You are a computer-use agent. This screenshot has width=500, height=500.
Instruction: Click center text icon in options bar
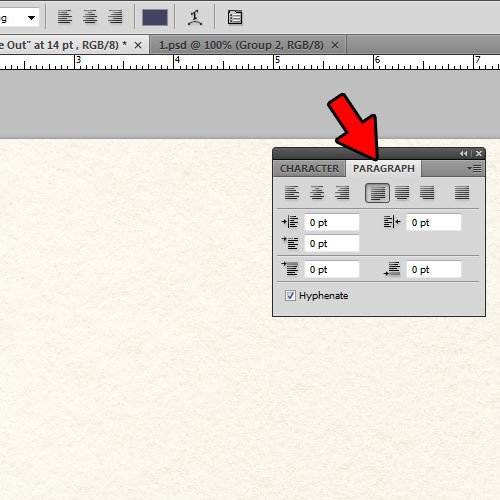[90, 17]
